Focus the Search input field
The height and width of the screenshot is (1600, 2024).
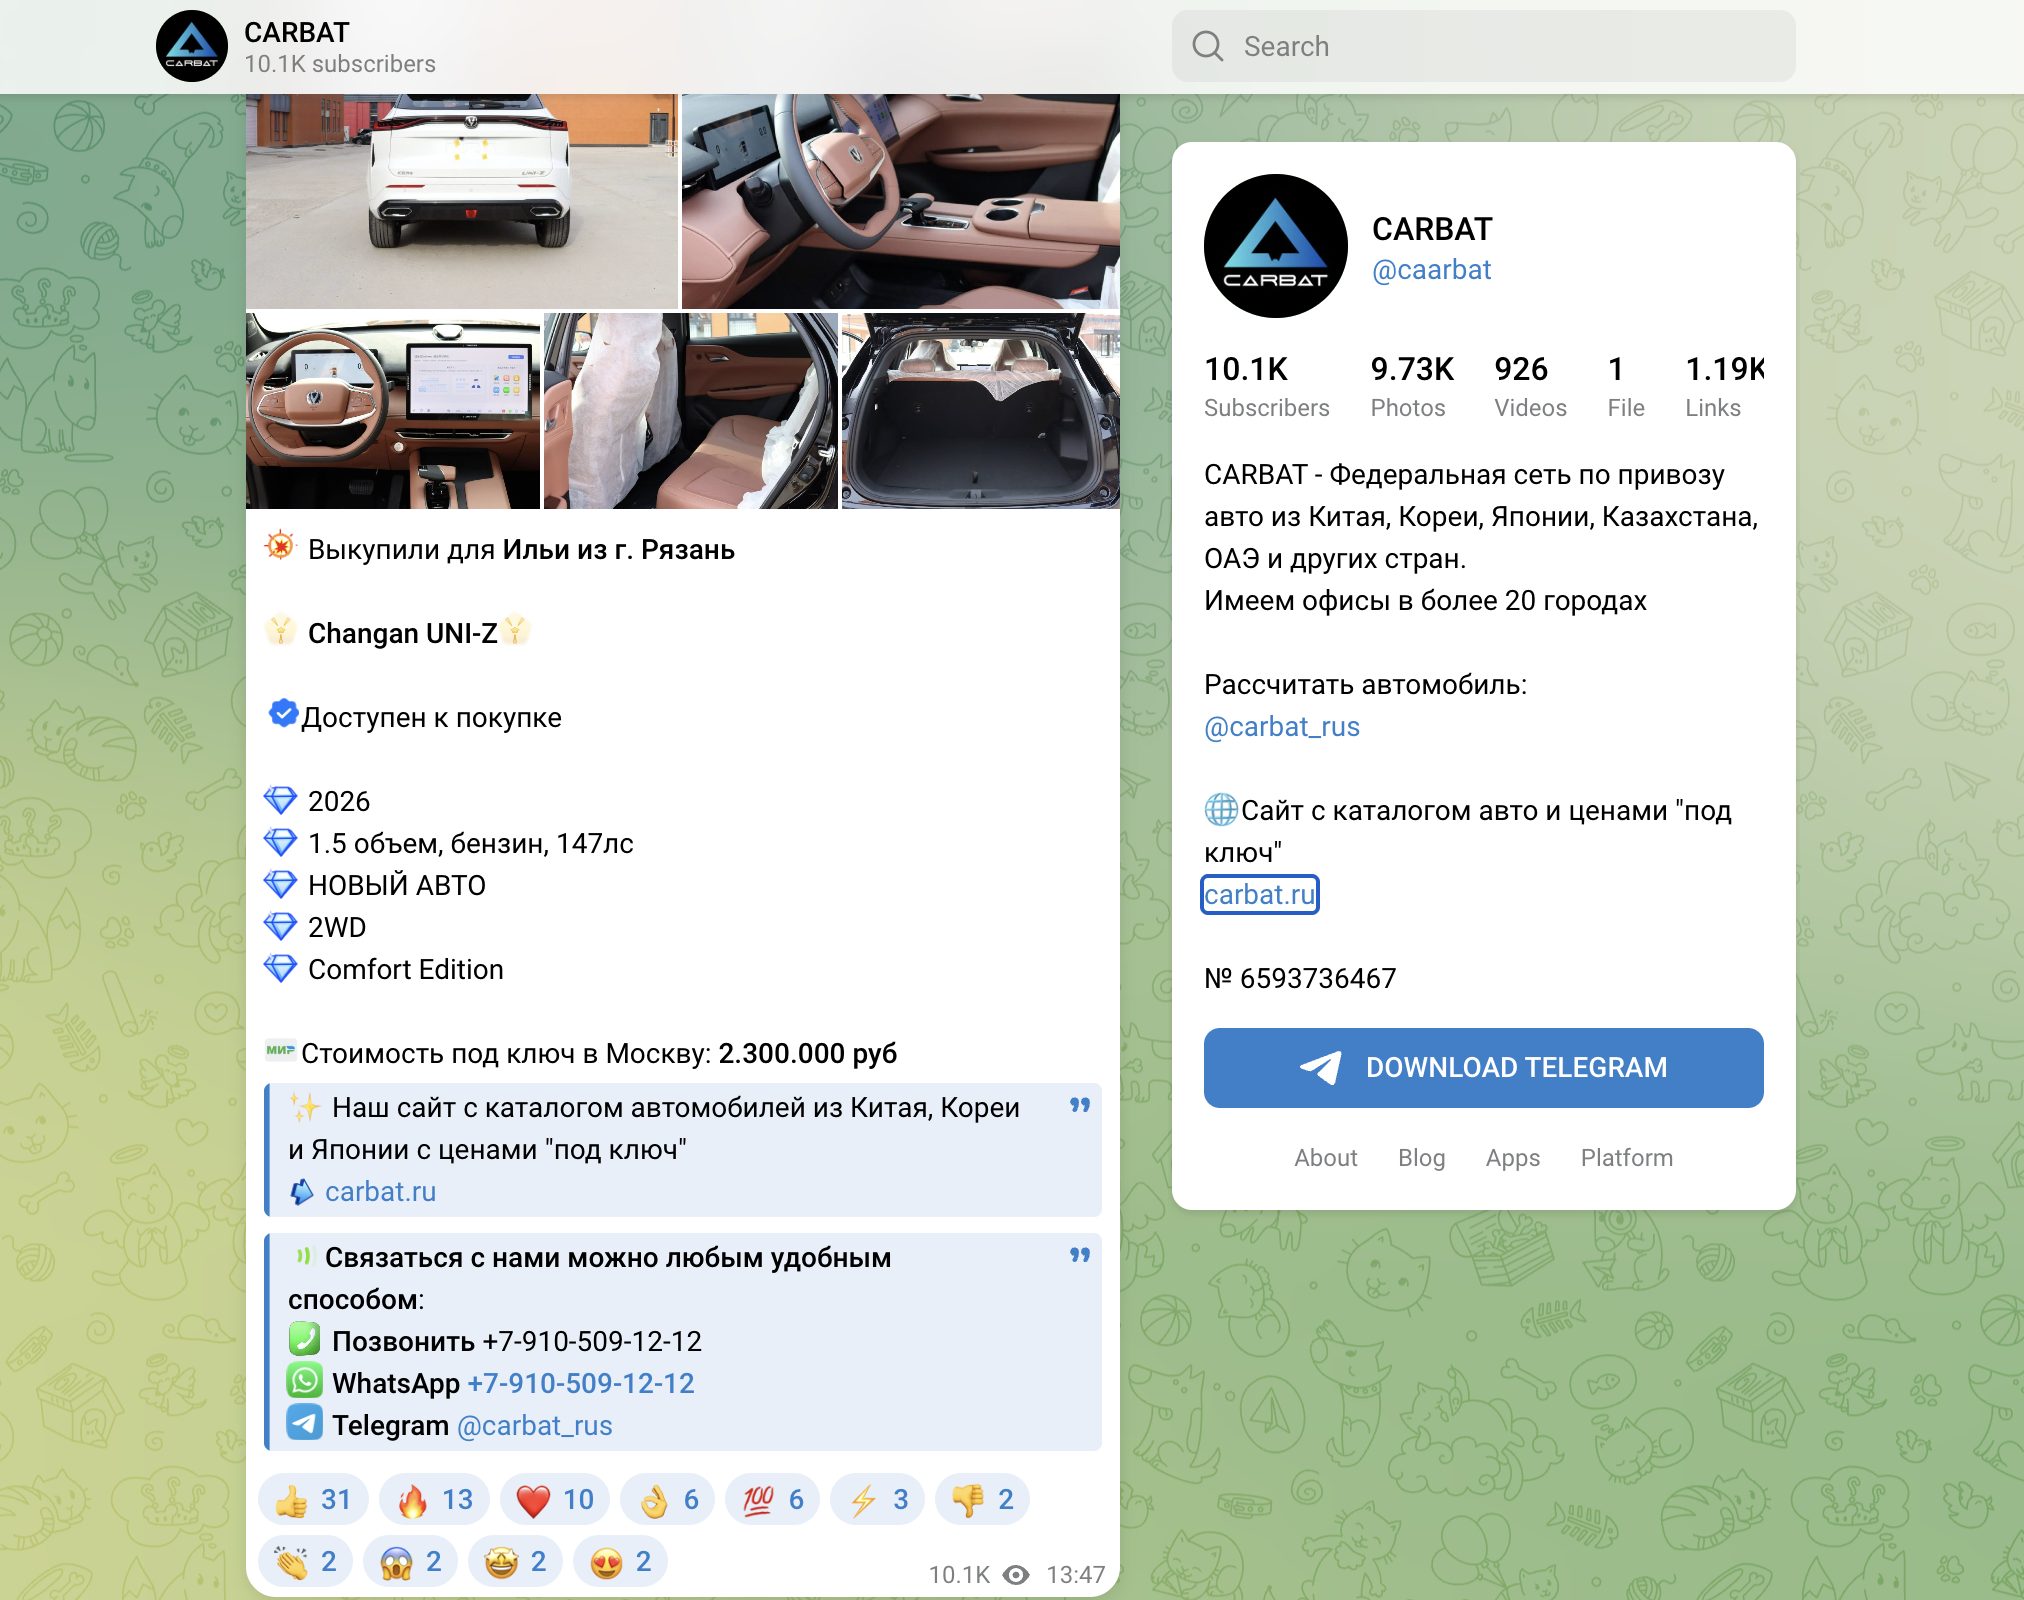tap(1483, 46)
